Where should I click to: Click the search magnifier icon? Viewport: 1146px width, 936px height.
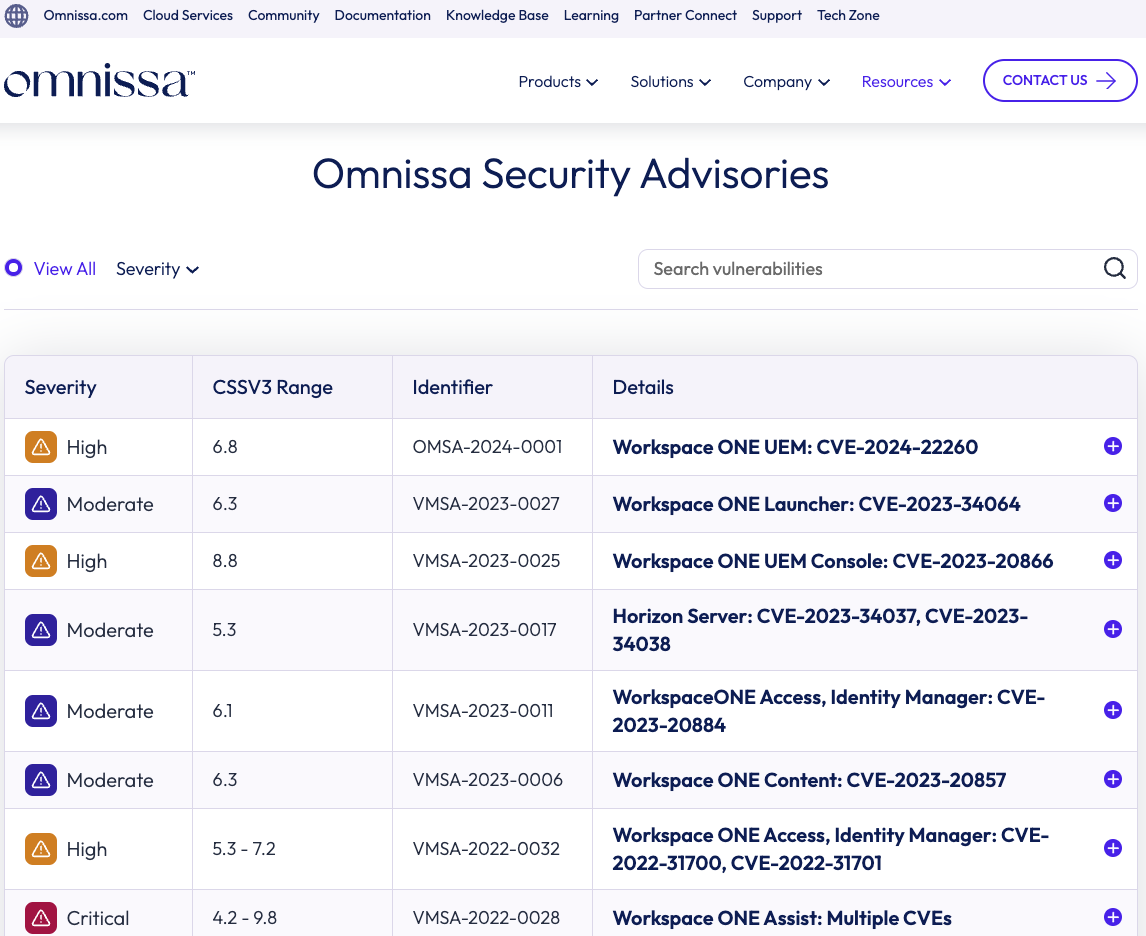1114,268
